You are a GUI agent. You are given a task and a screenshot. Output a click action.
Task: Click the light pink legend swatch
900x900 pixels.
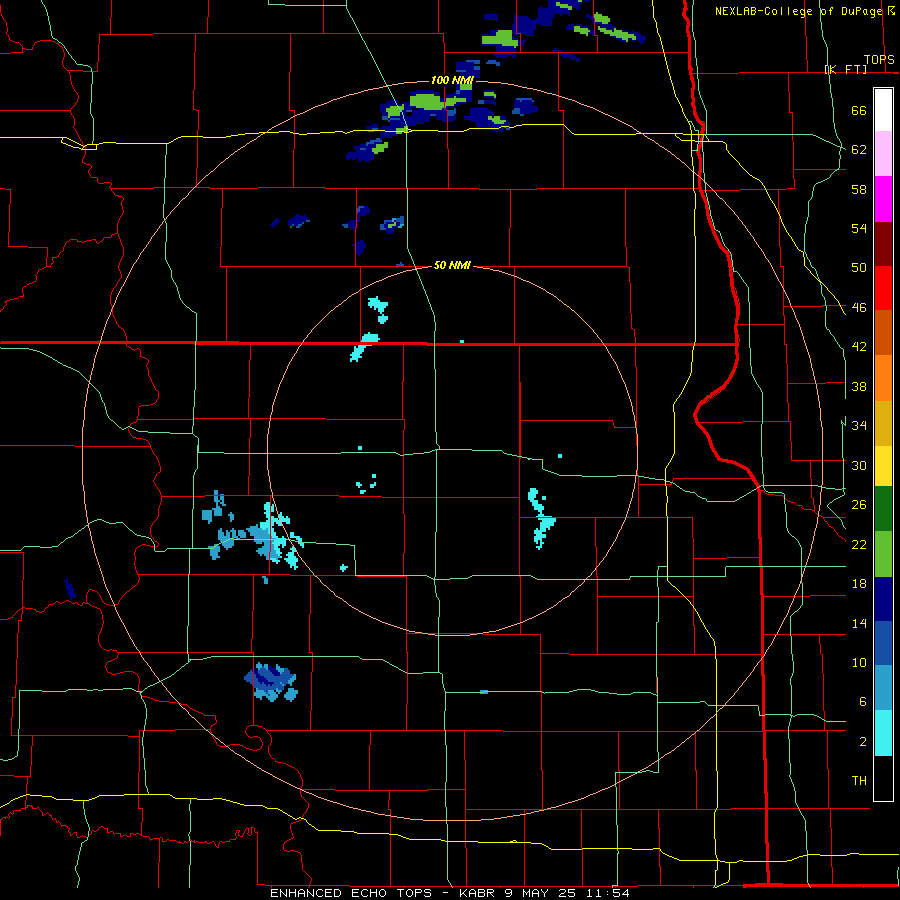883,154
